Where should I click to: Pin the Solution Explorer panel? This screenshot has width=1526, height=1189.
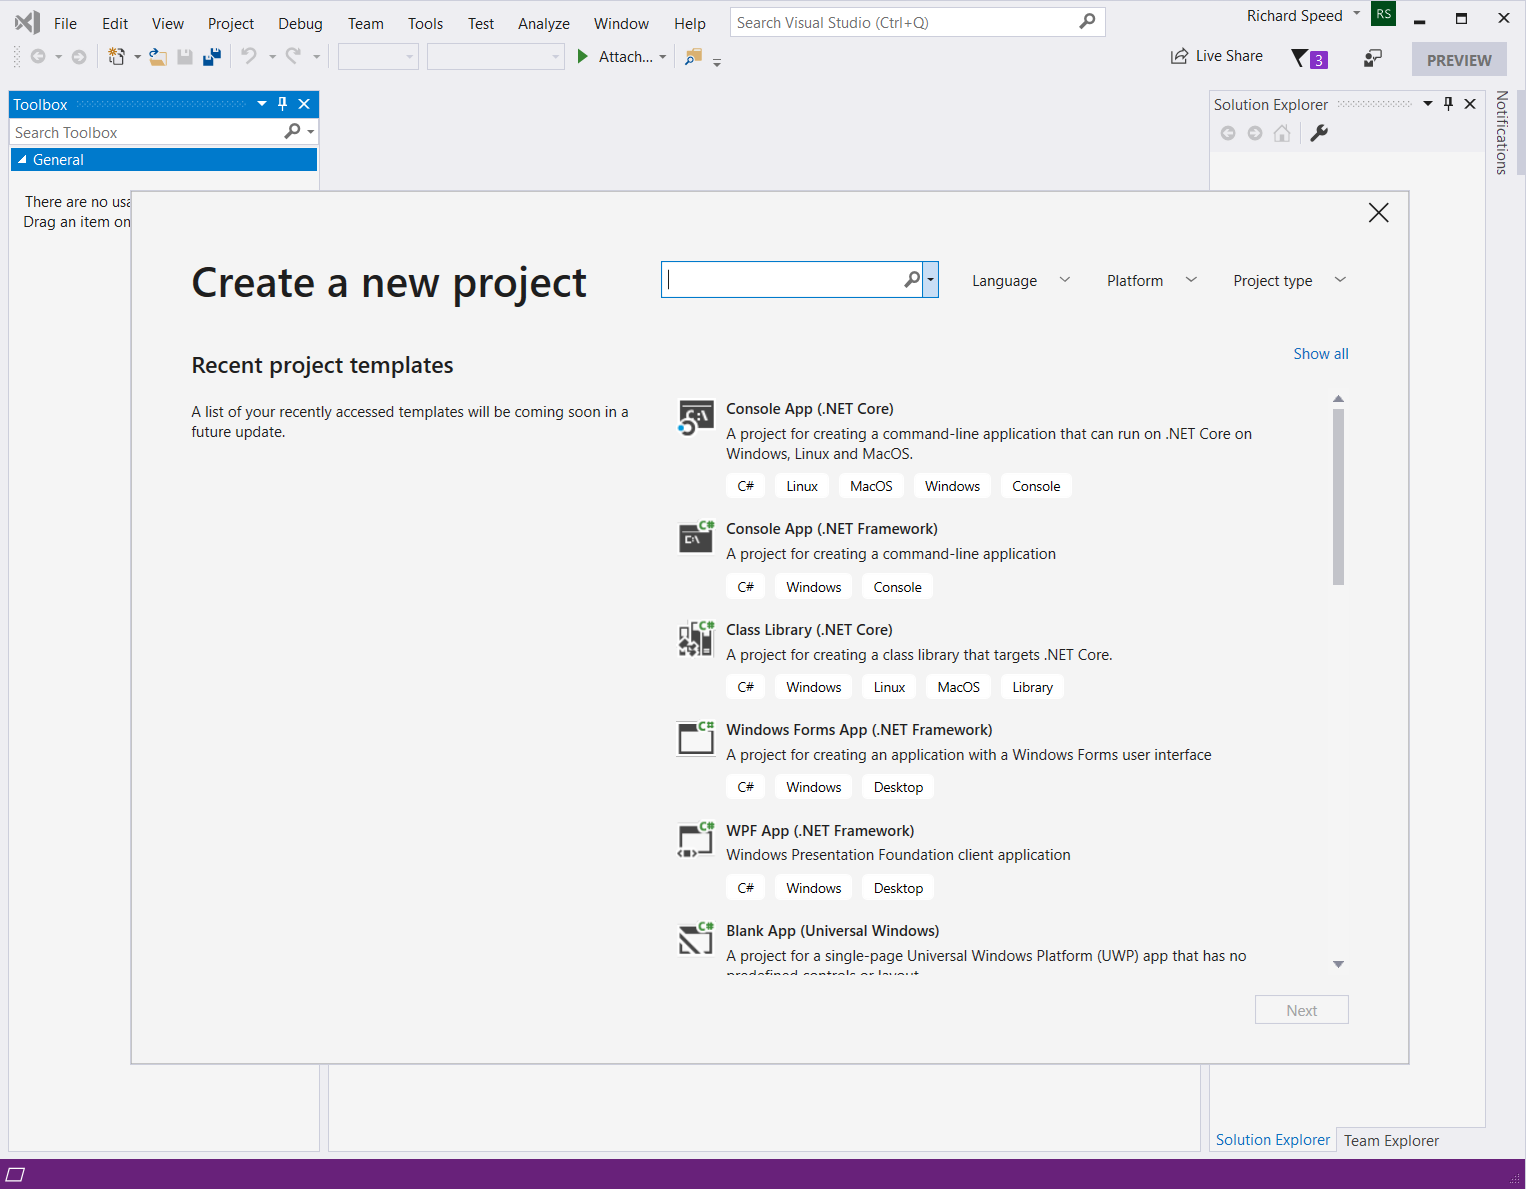pos(1449,104)
